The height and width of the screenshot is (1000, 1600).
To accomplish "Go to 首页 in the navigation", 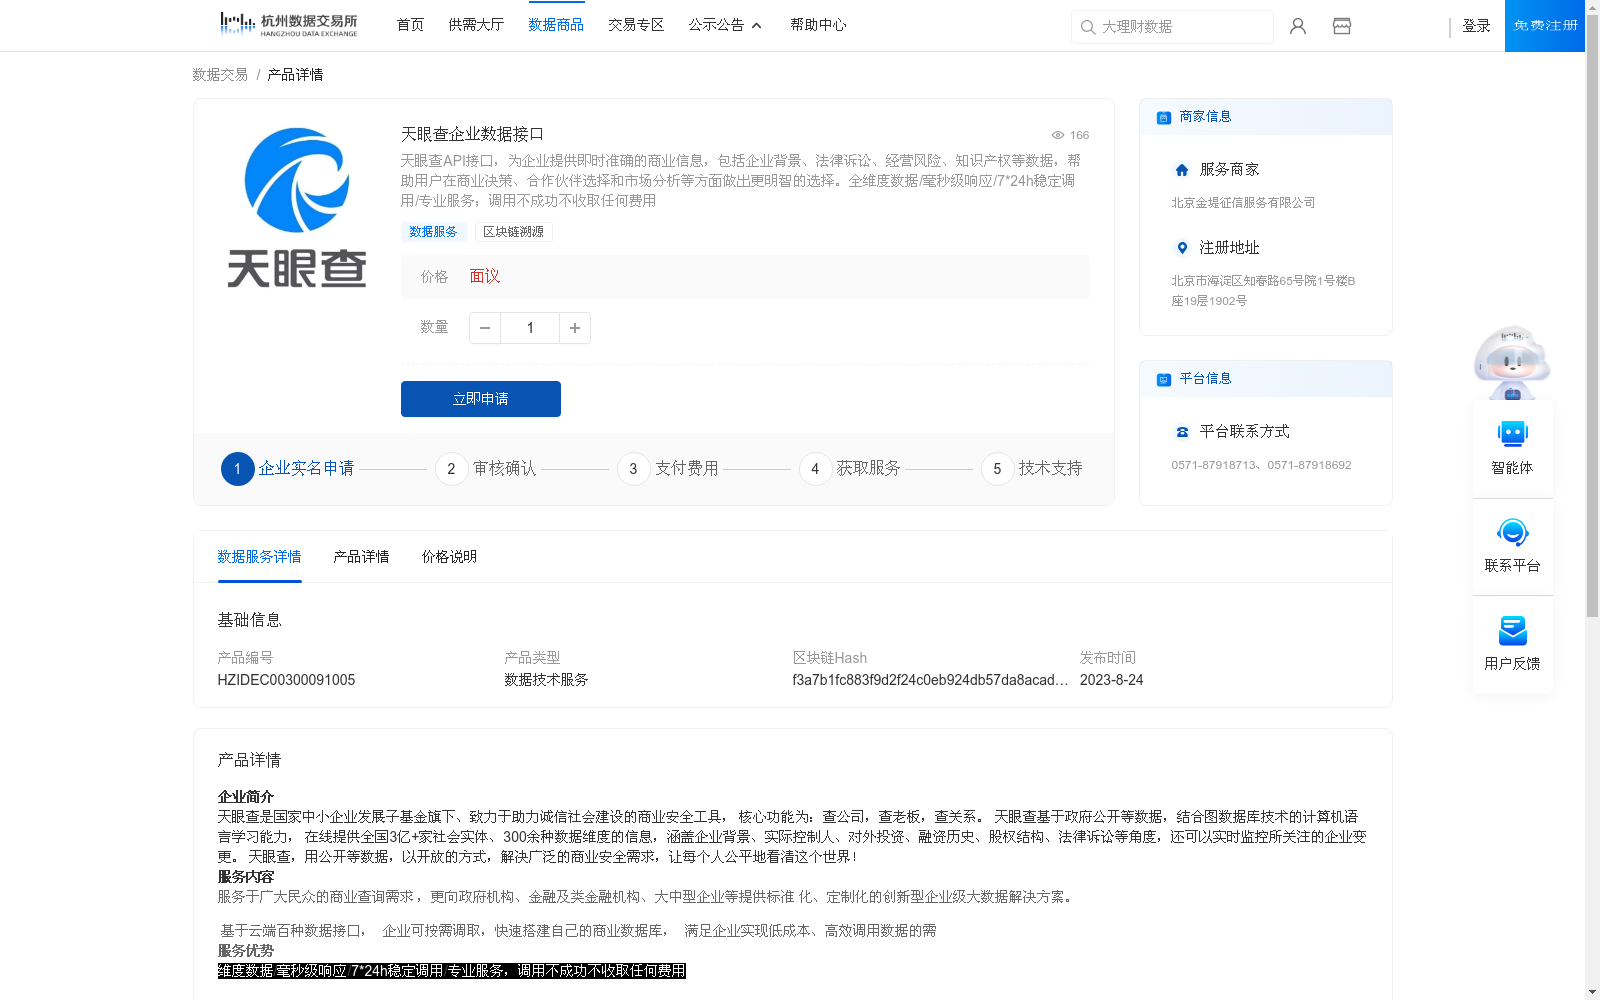I will point(410,25).
